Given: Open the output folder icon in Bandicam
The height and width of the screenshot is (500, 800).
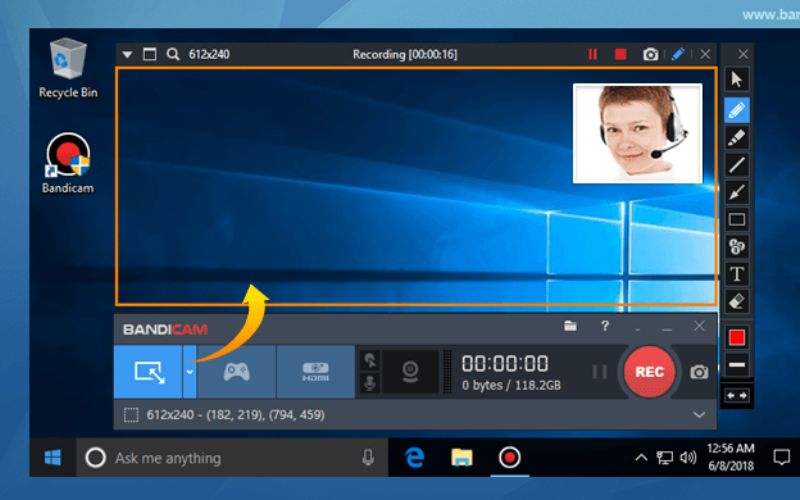Looking at the screenshot, I should pyautogui.click(x=570, y=326).
